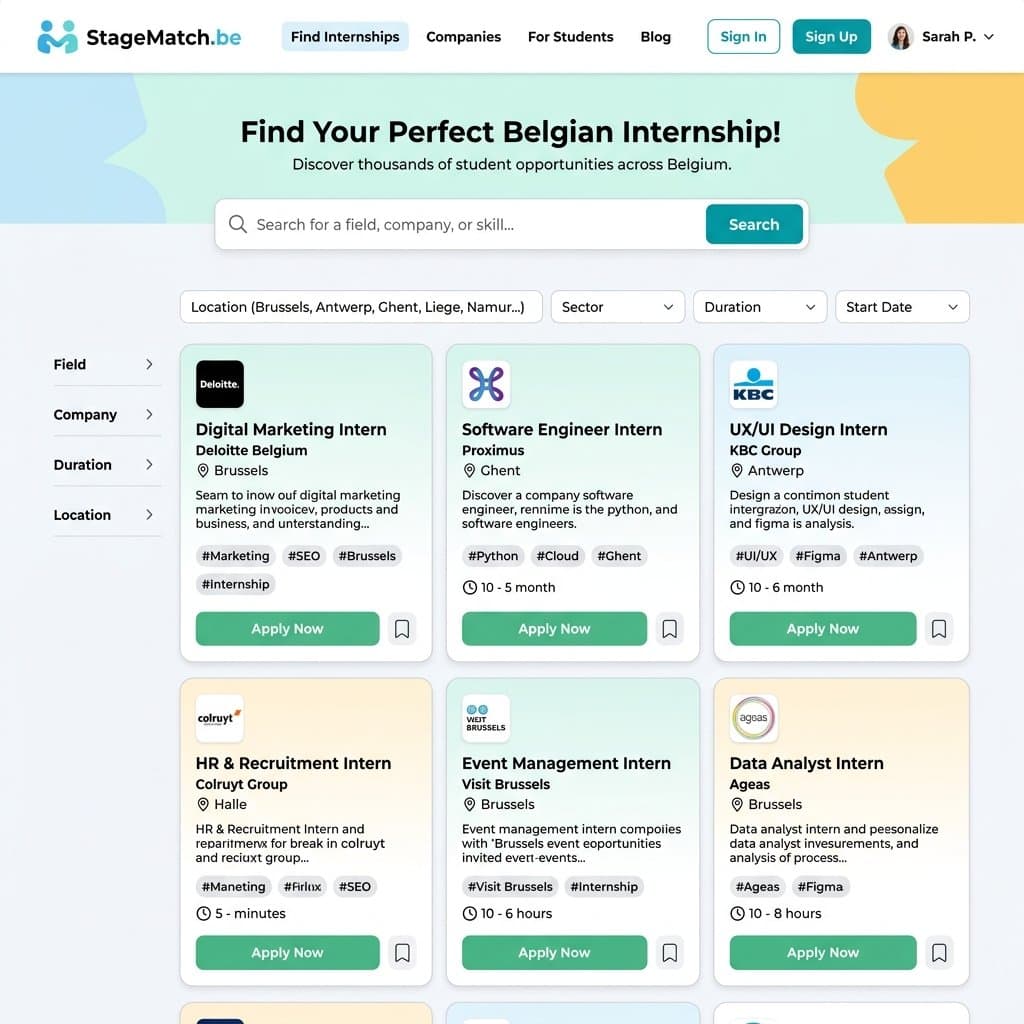Click Sarah P. profile avatar
The height and width of the screenshot is (1024, 1024).
(x=901, y=37)
